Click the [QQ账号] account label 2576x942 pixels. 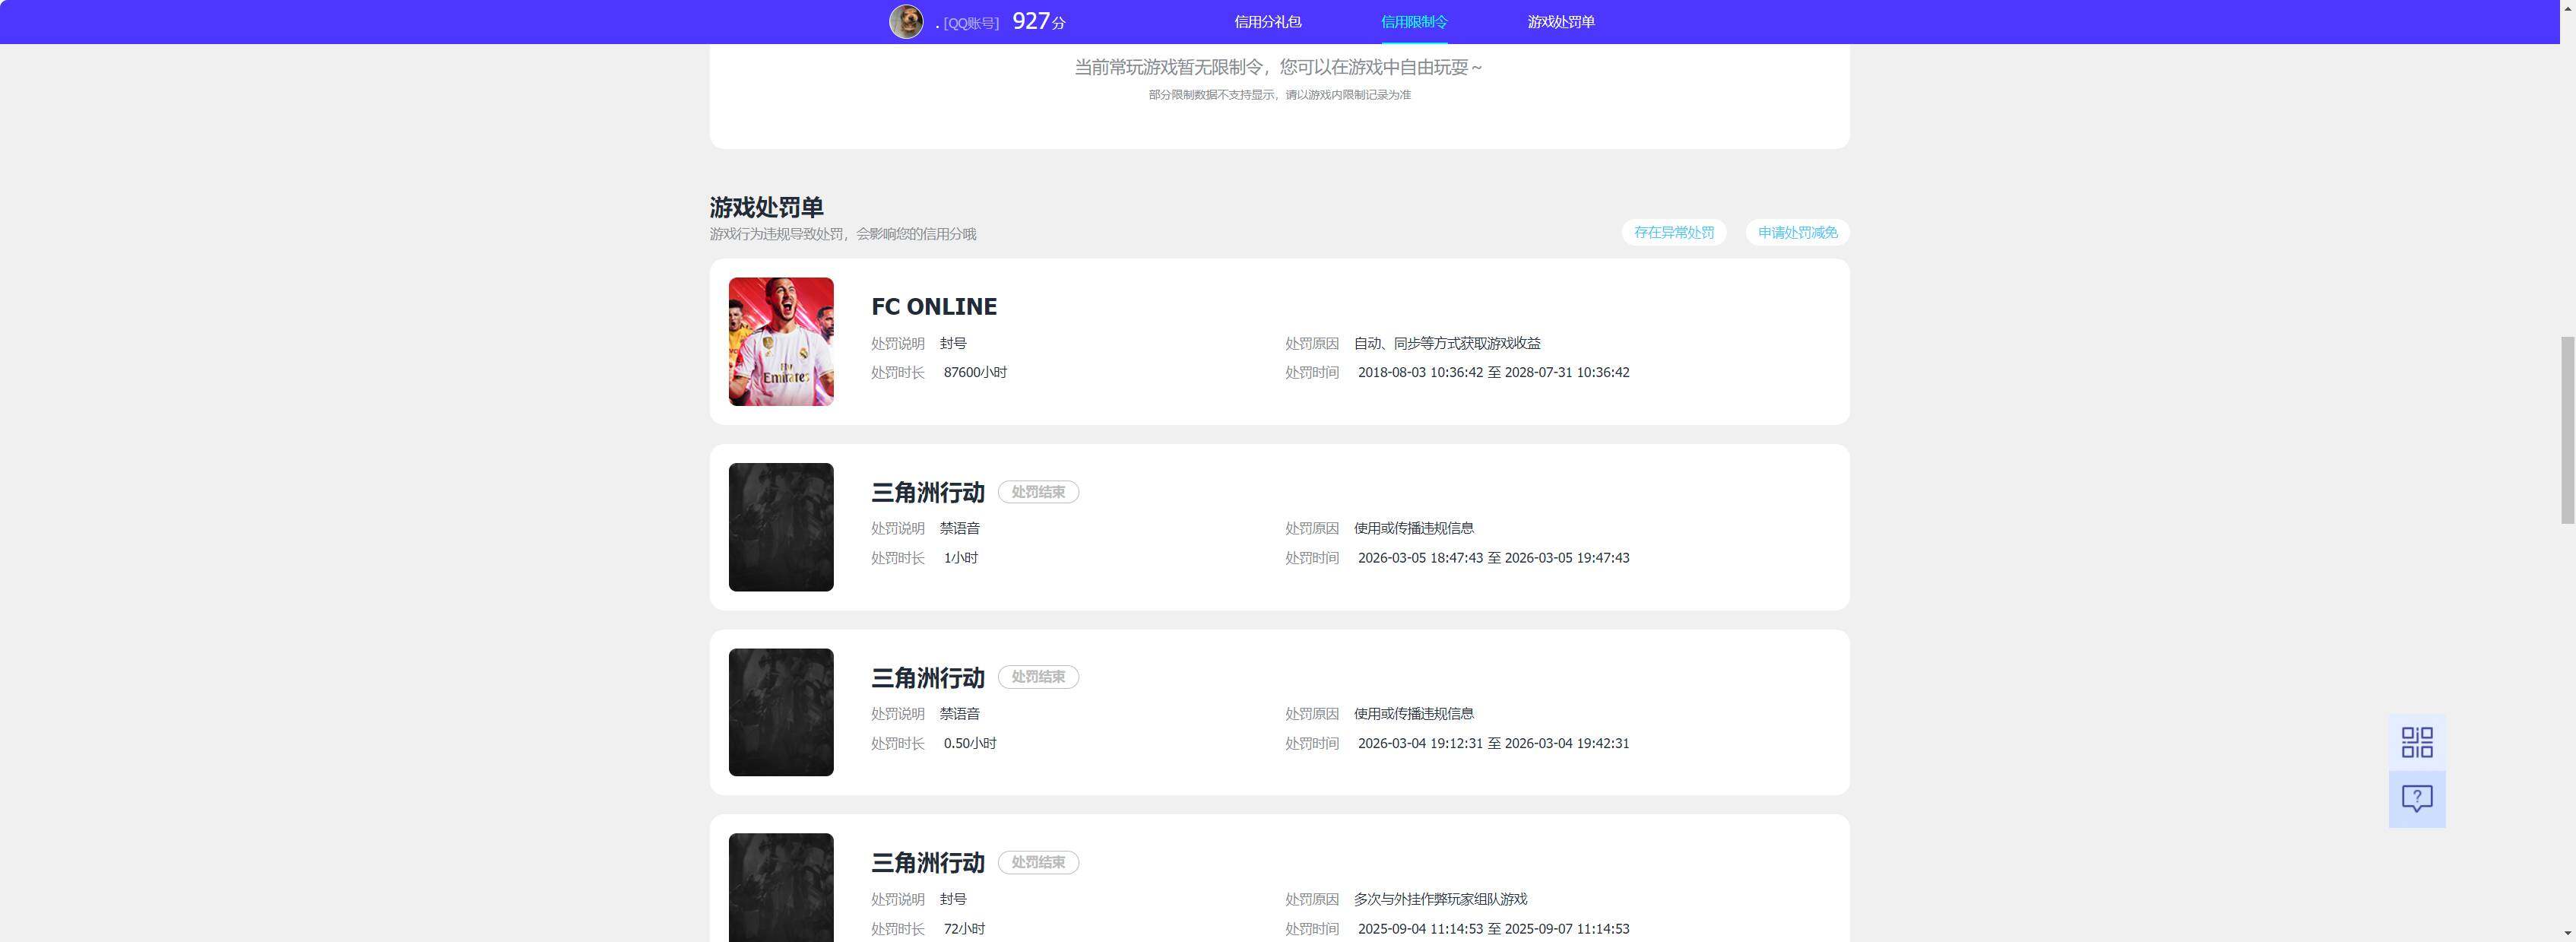[971, 23]
